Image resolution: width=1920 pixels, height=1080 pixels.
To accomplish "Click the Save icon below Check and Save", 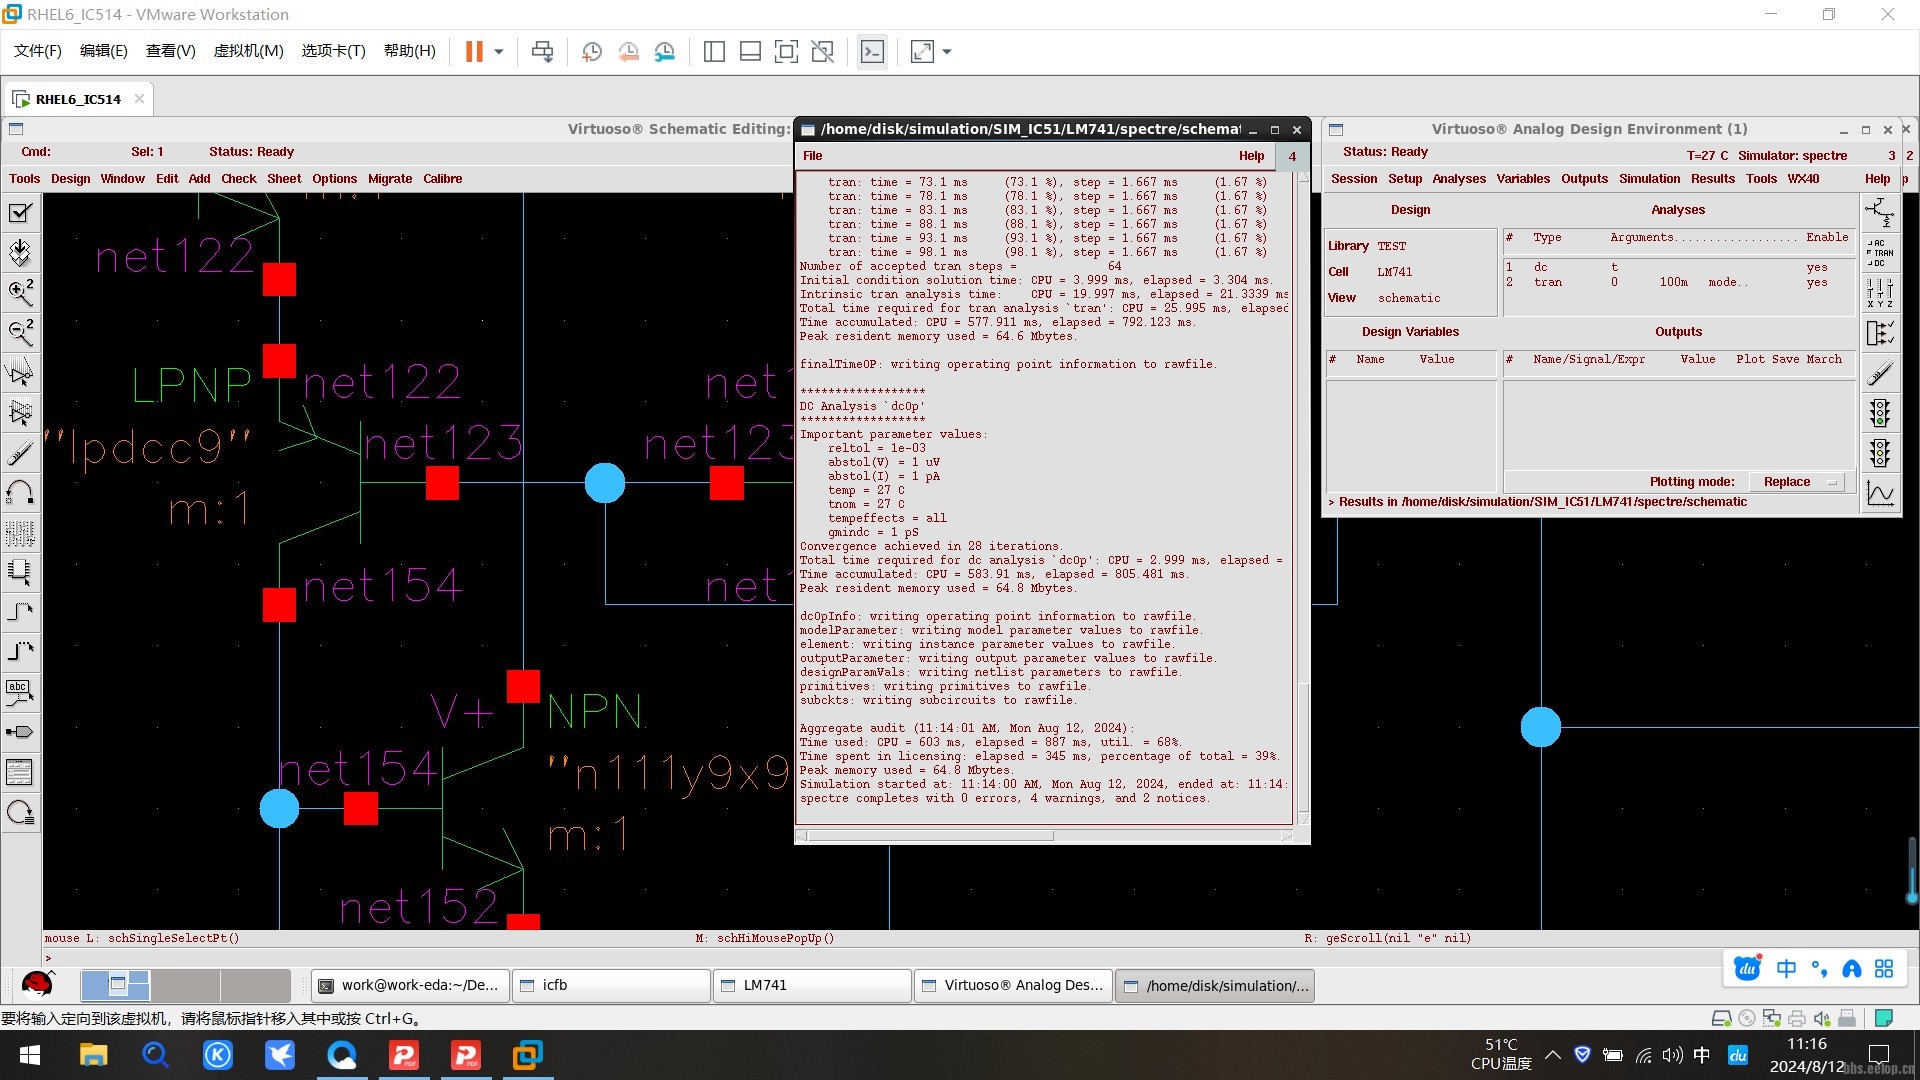I will coord(20,253).
